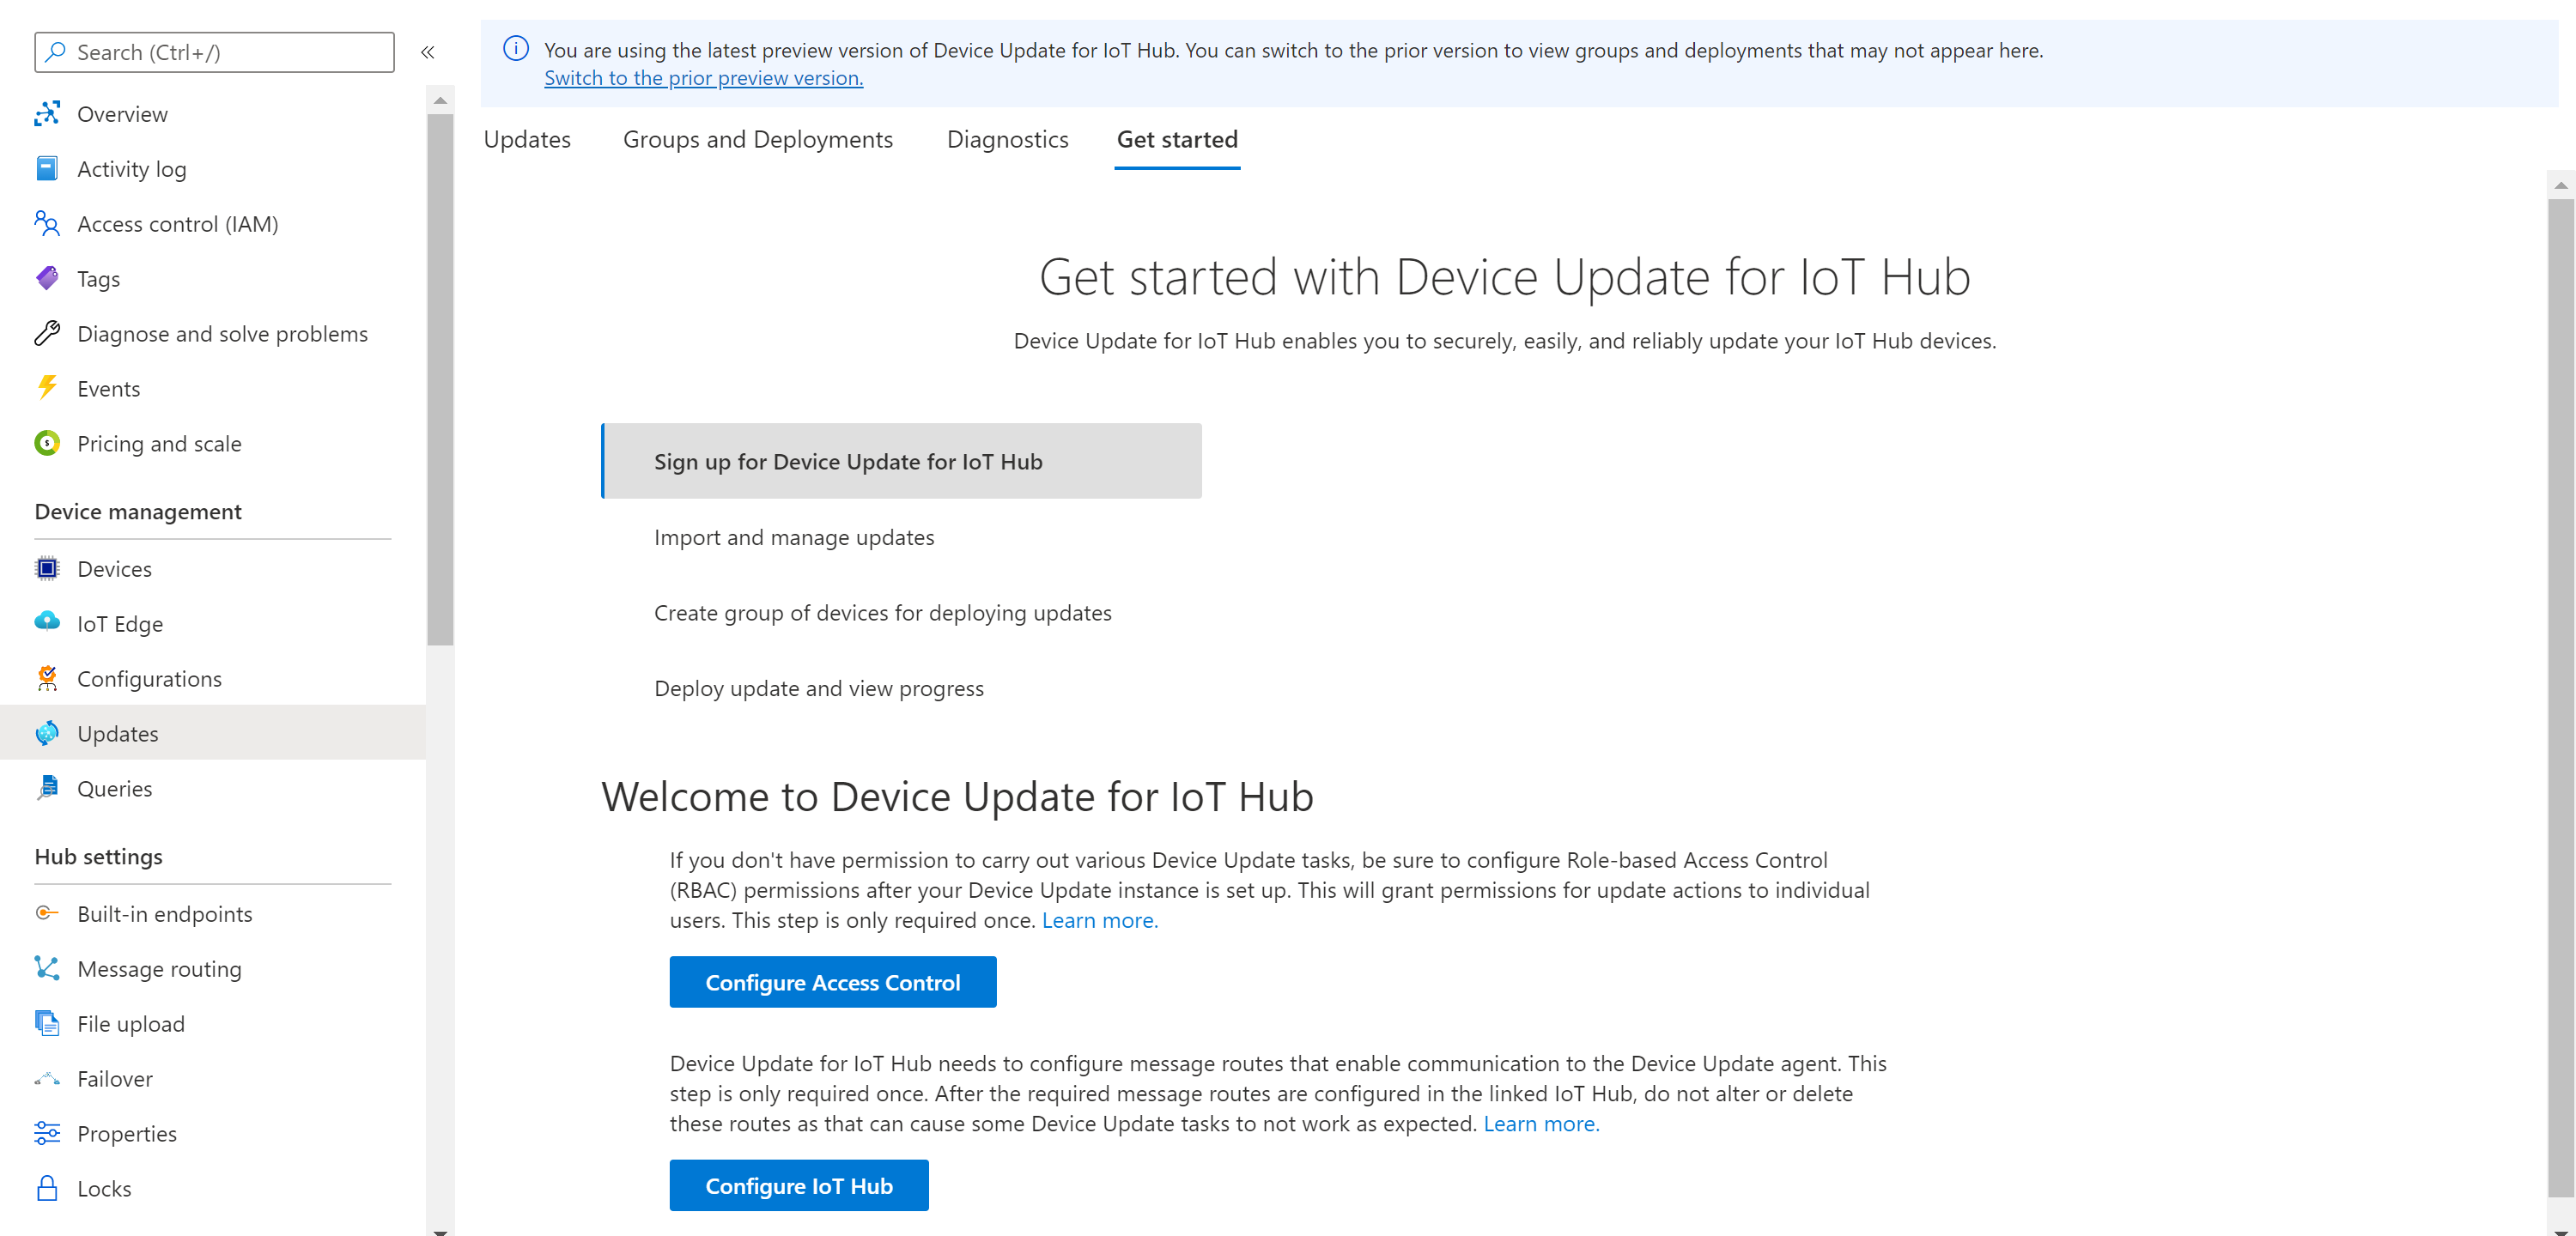Click Switch to the prior preview version link
Image resolution: width=2576 pixels, height=1236 pixels.
click(703, 78)
